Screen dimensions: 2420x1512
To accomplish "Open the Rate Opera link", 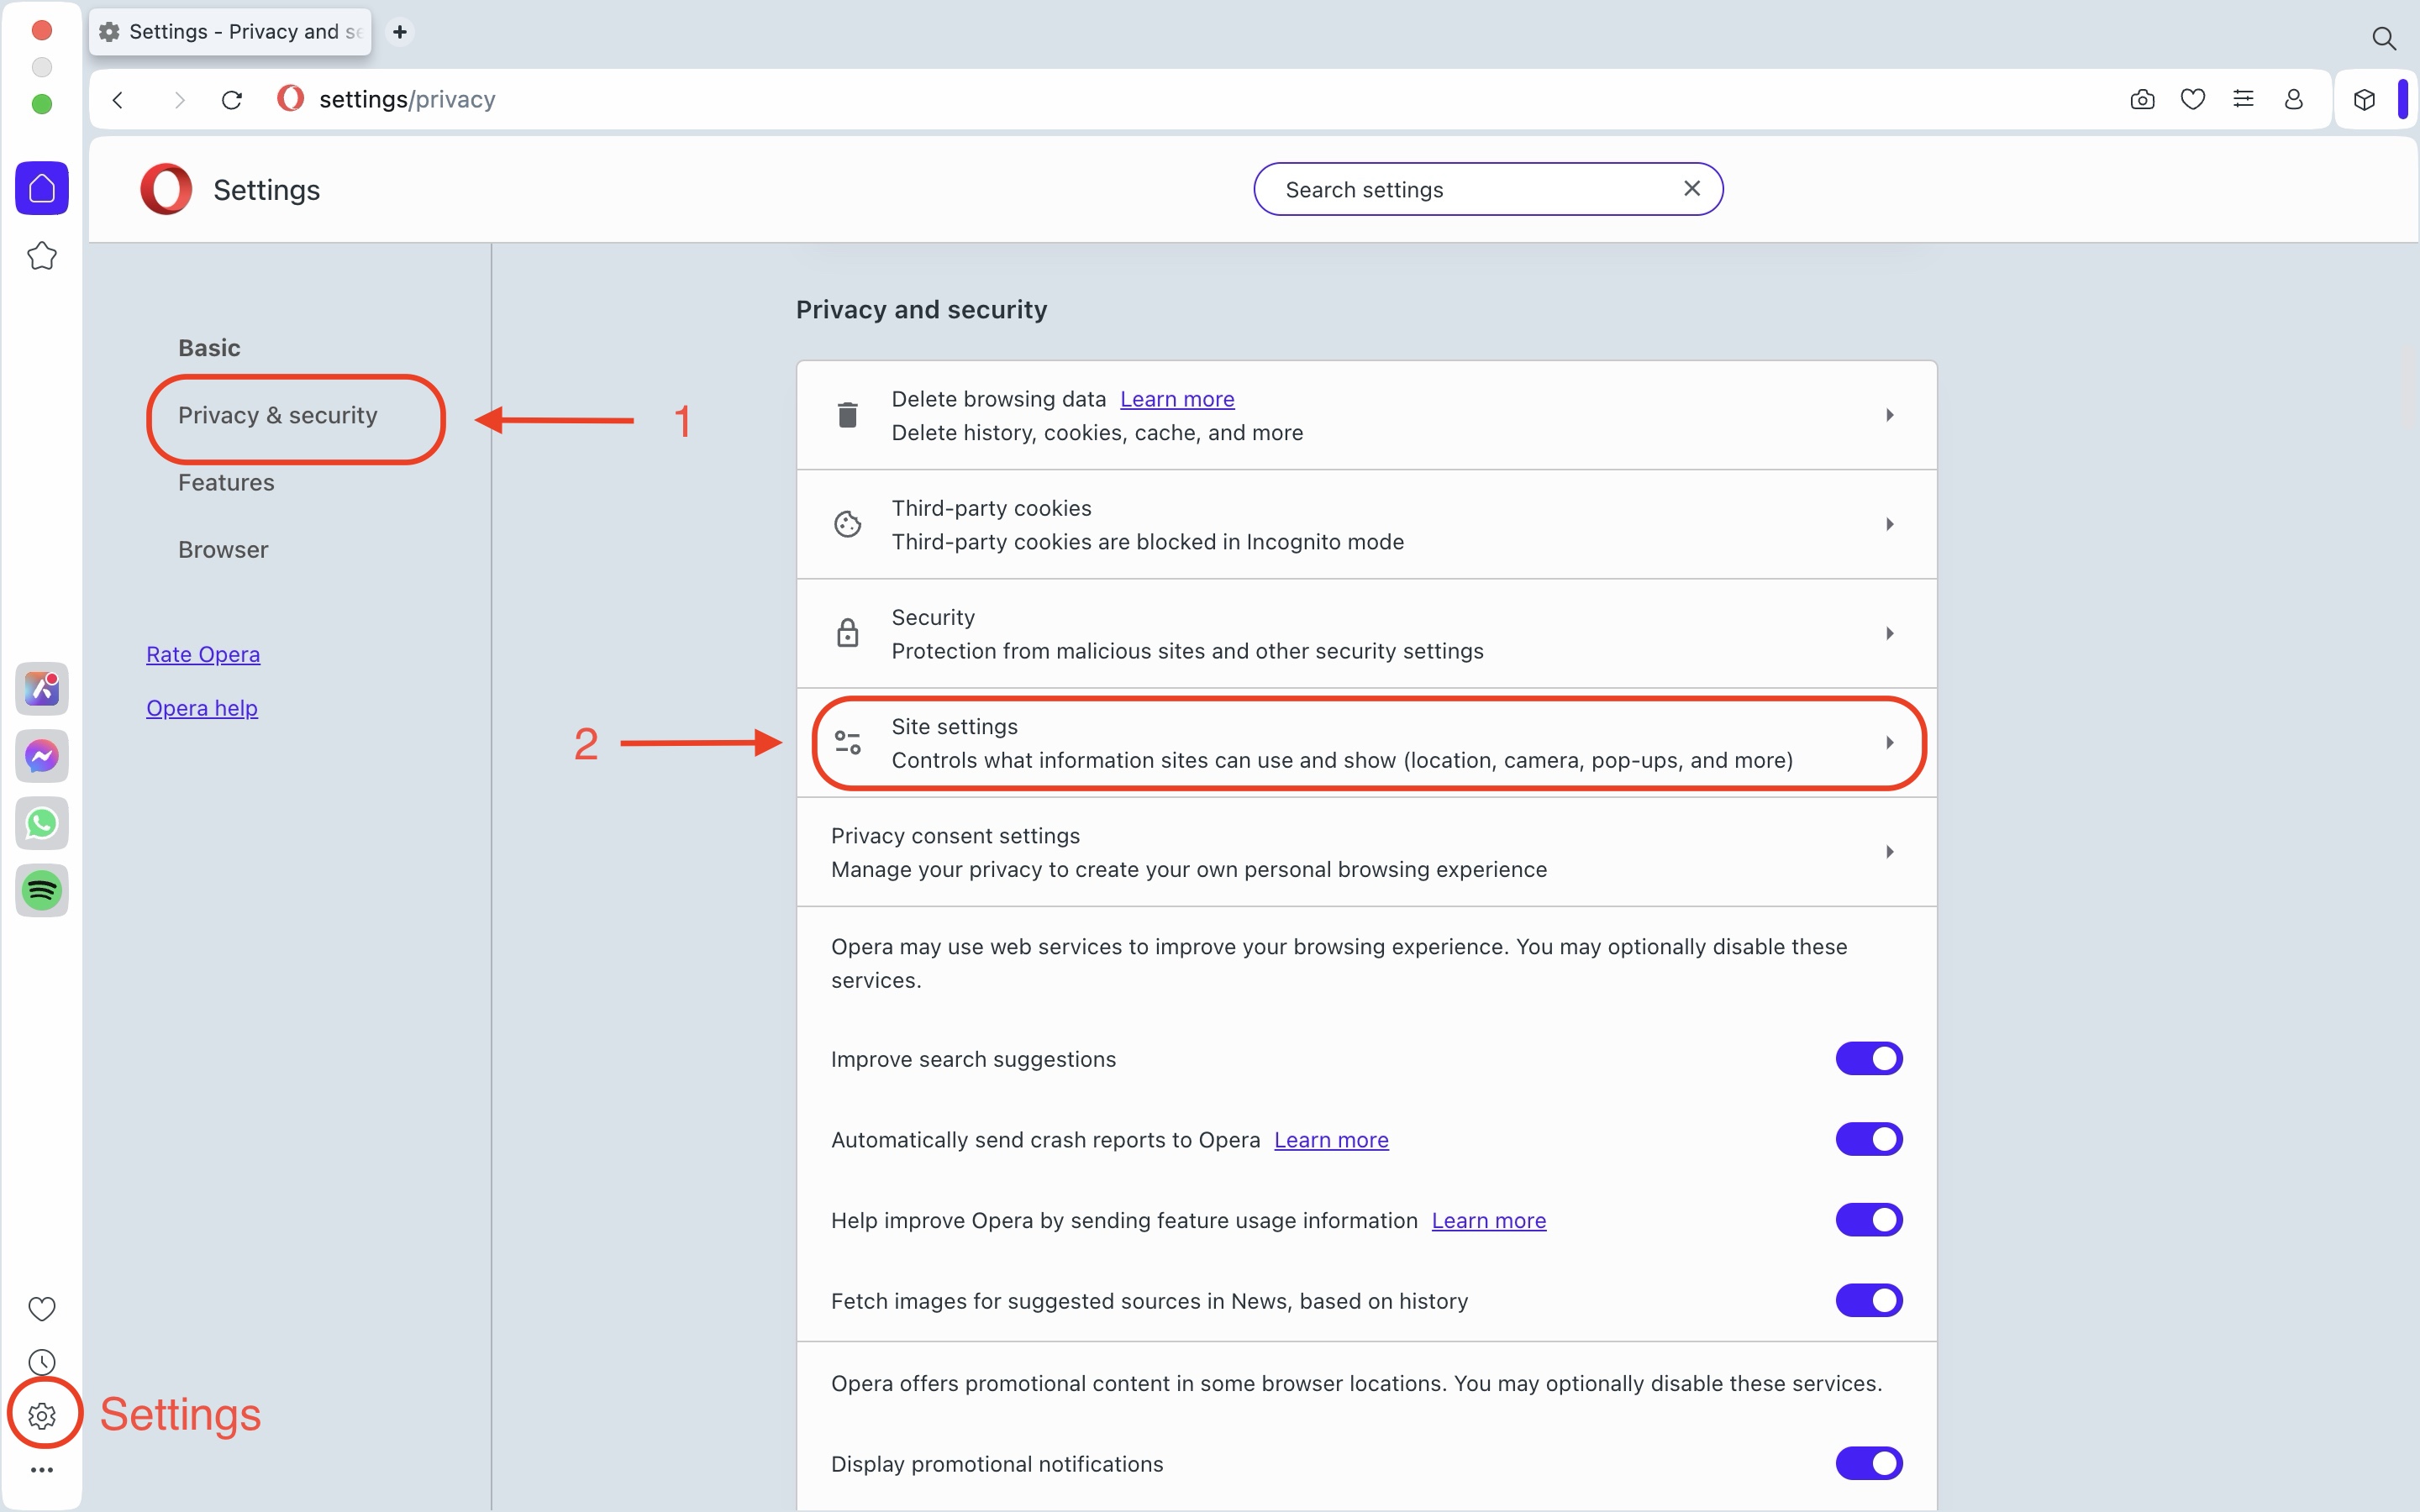I will coord(203,654).
